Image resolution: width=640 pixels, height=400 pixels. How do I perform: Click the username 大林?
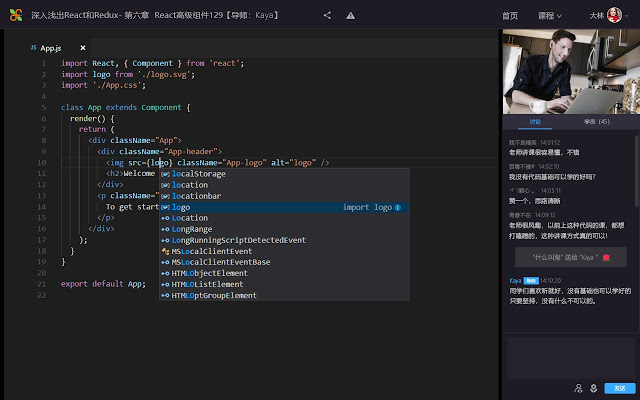coord(596,16)
